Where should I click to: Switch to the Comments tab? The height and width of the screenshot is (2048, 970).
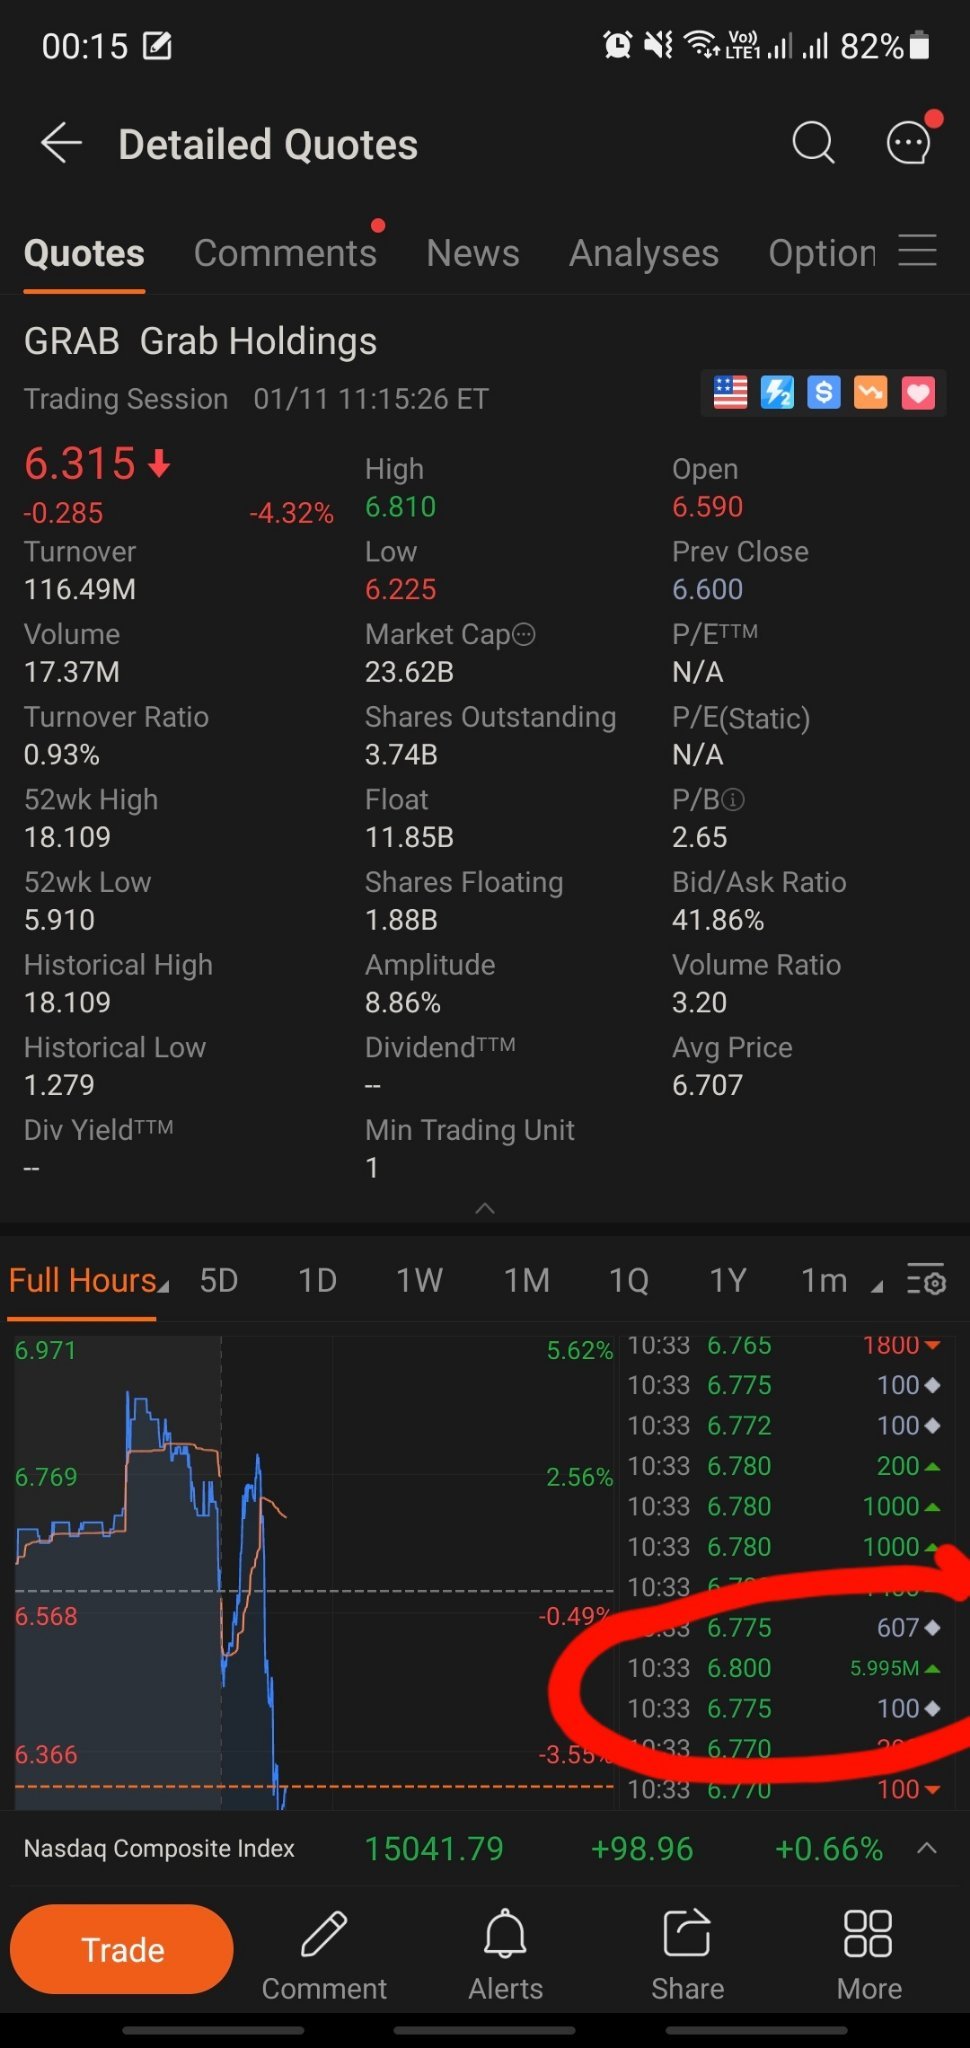pyautogui.click(x=285, y=253)
